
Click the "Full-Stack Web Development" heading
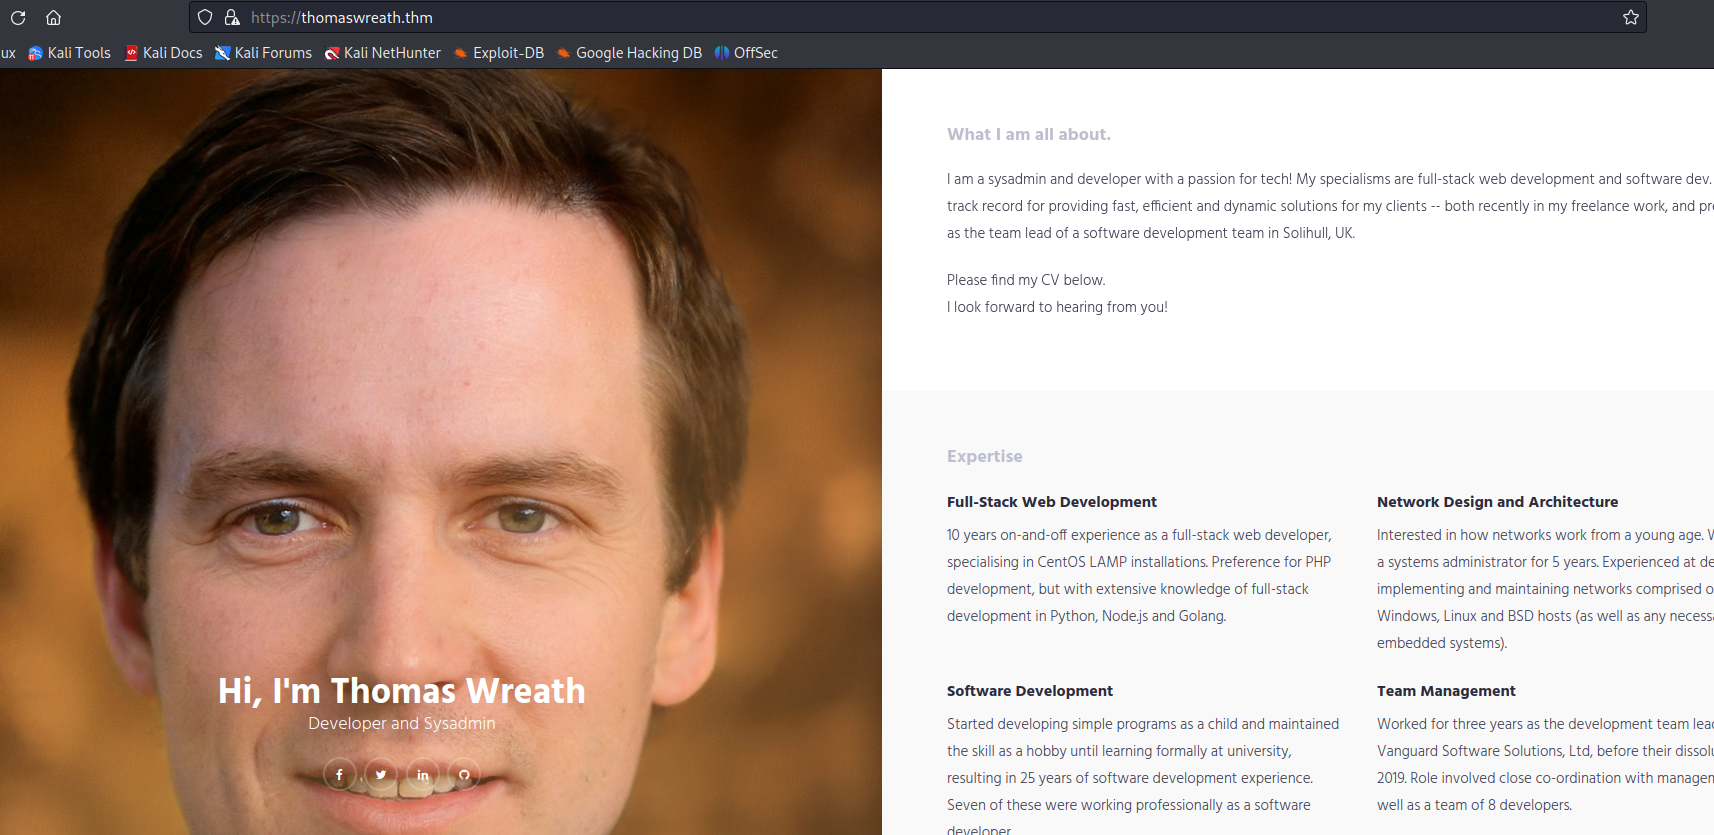point(1052,502)
